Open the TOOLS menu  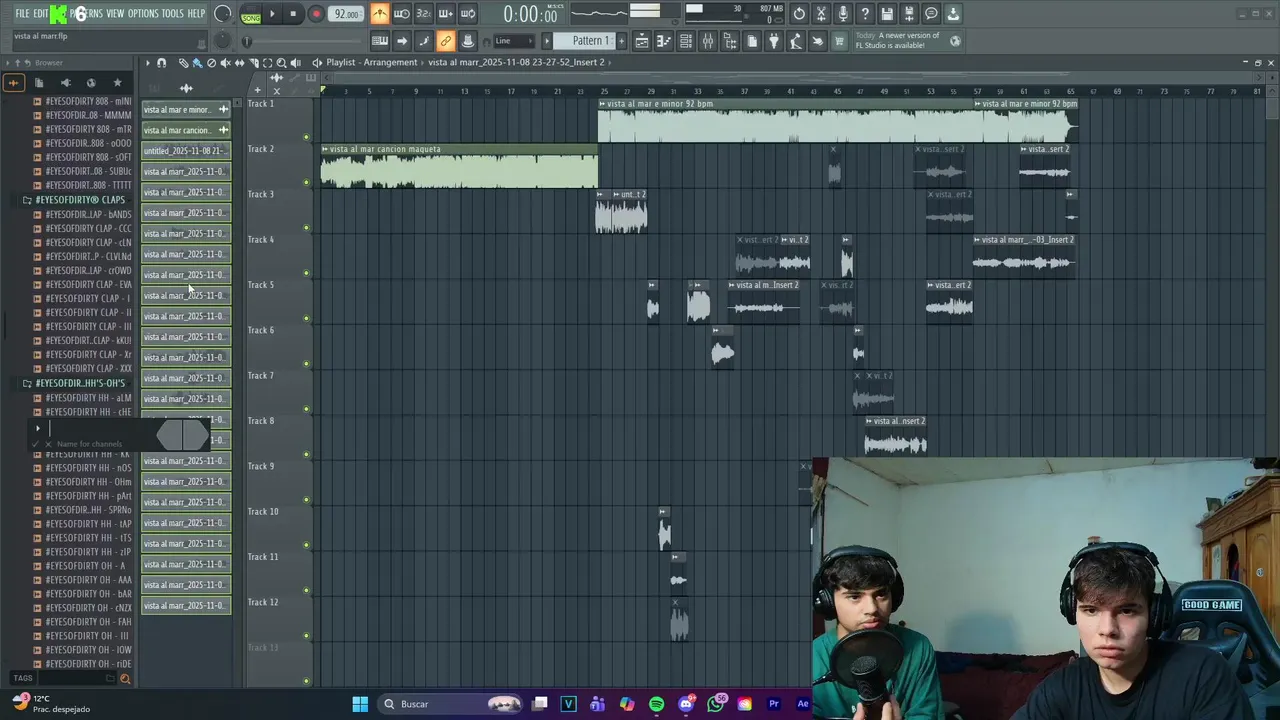pos(173,14)
